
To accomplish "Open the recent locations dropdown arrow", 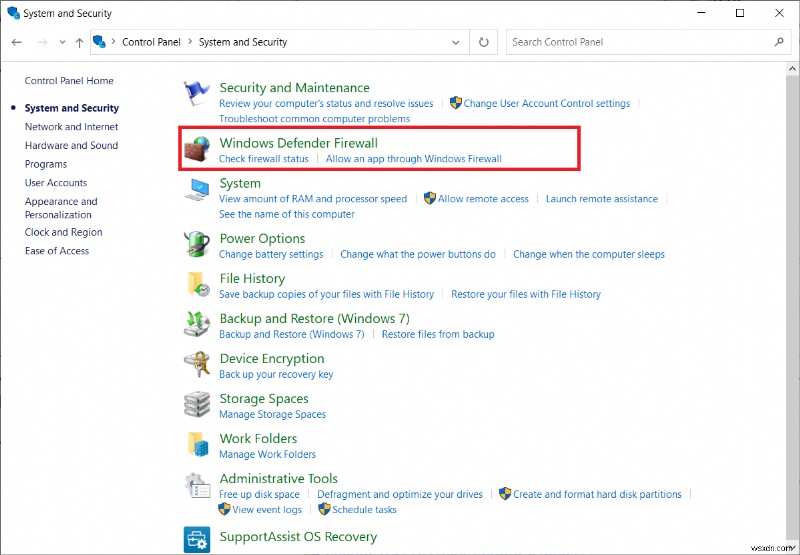I will tap(62, 42).
